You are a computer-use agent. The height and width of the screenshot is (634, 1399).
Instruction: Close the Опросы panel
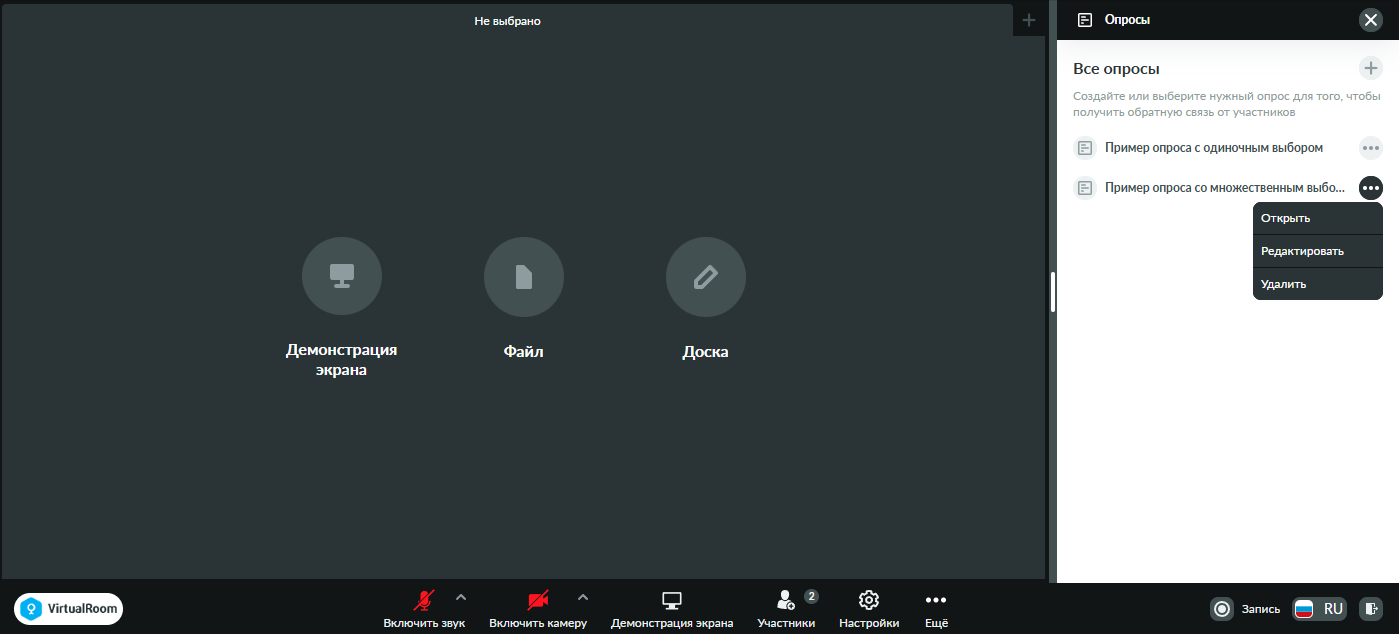coord(1371,19)
